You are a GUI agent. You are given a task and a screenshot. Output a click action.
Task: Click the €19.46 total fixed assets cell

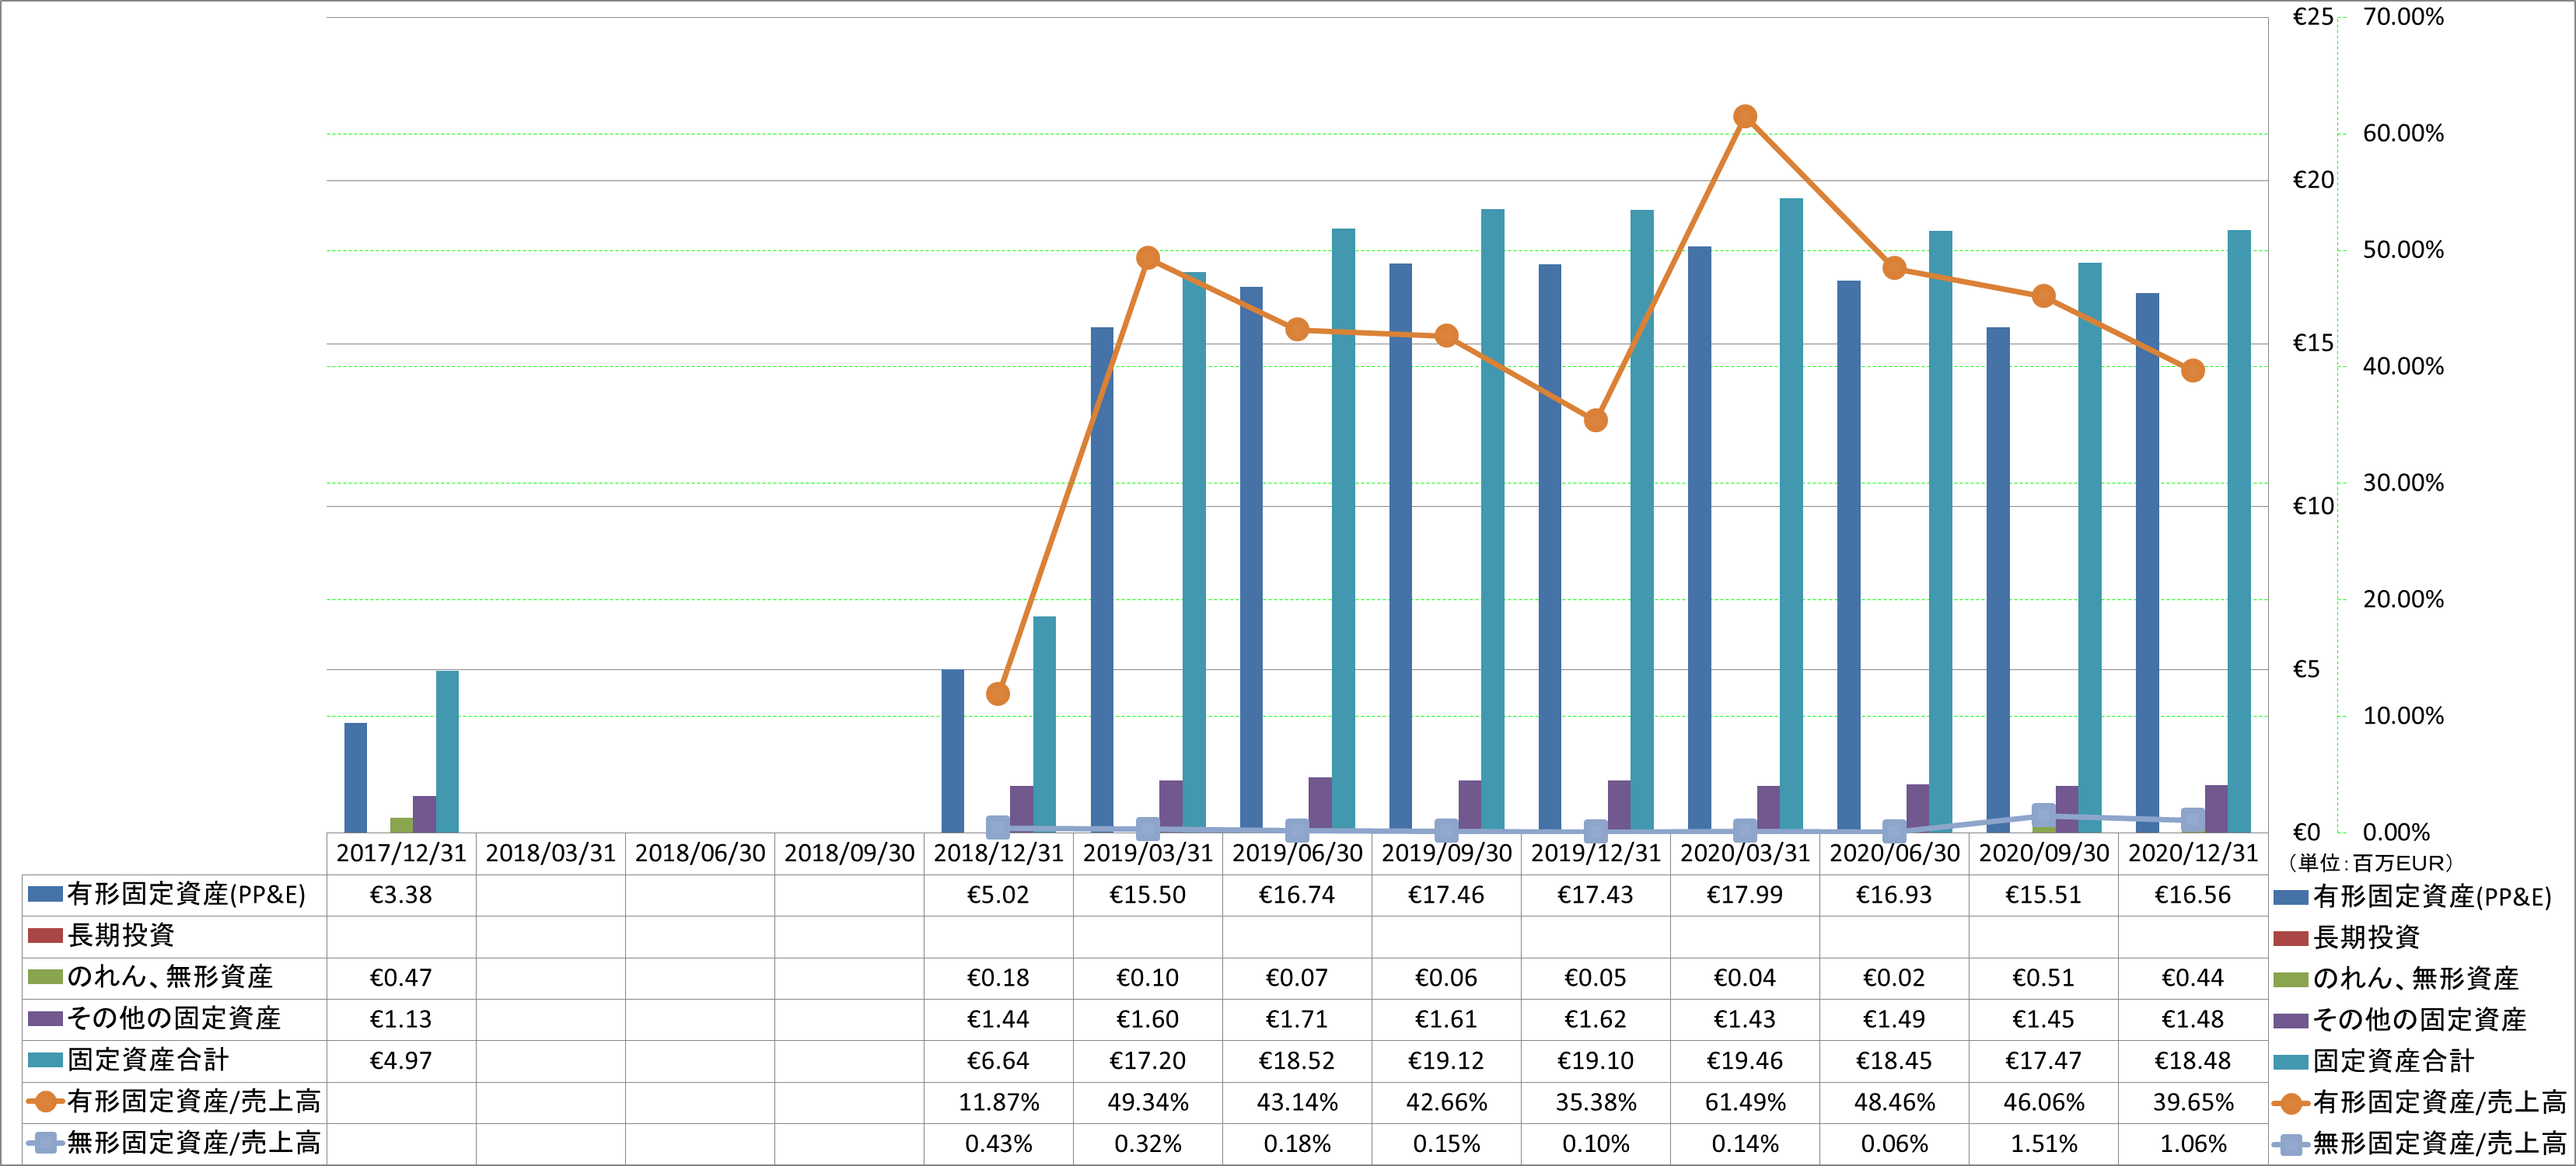1745,1060
